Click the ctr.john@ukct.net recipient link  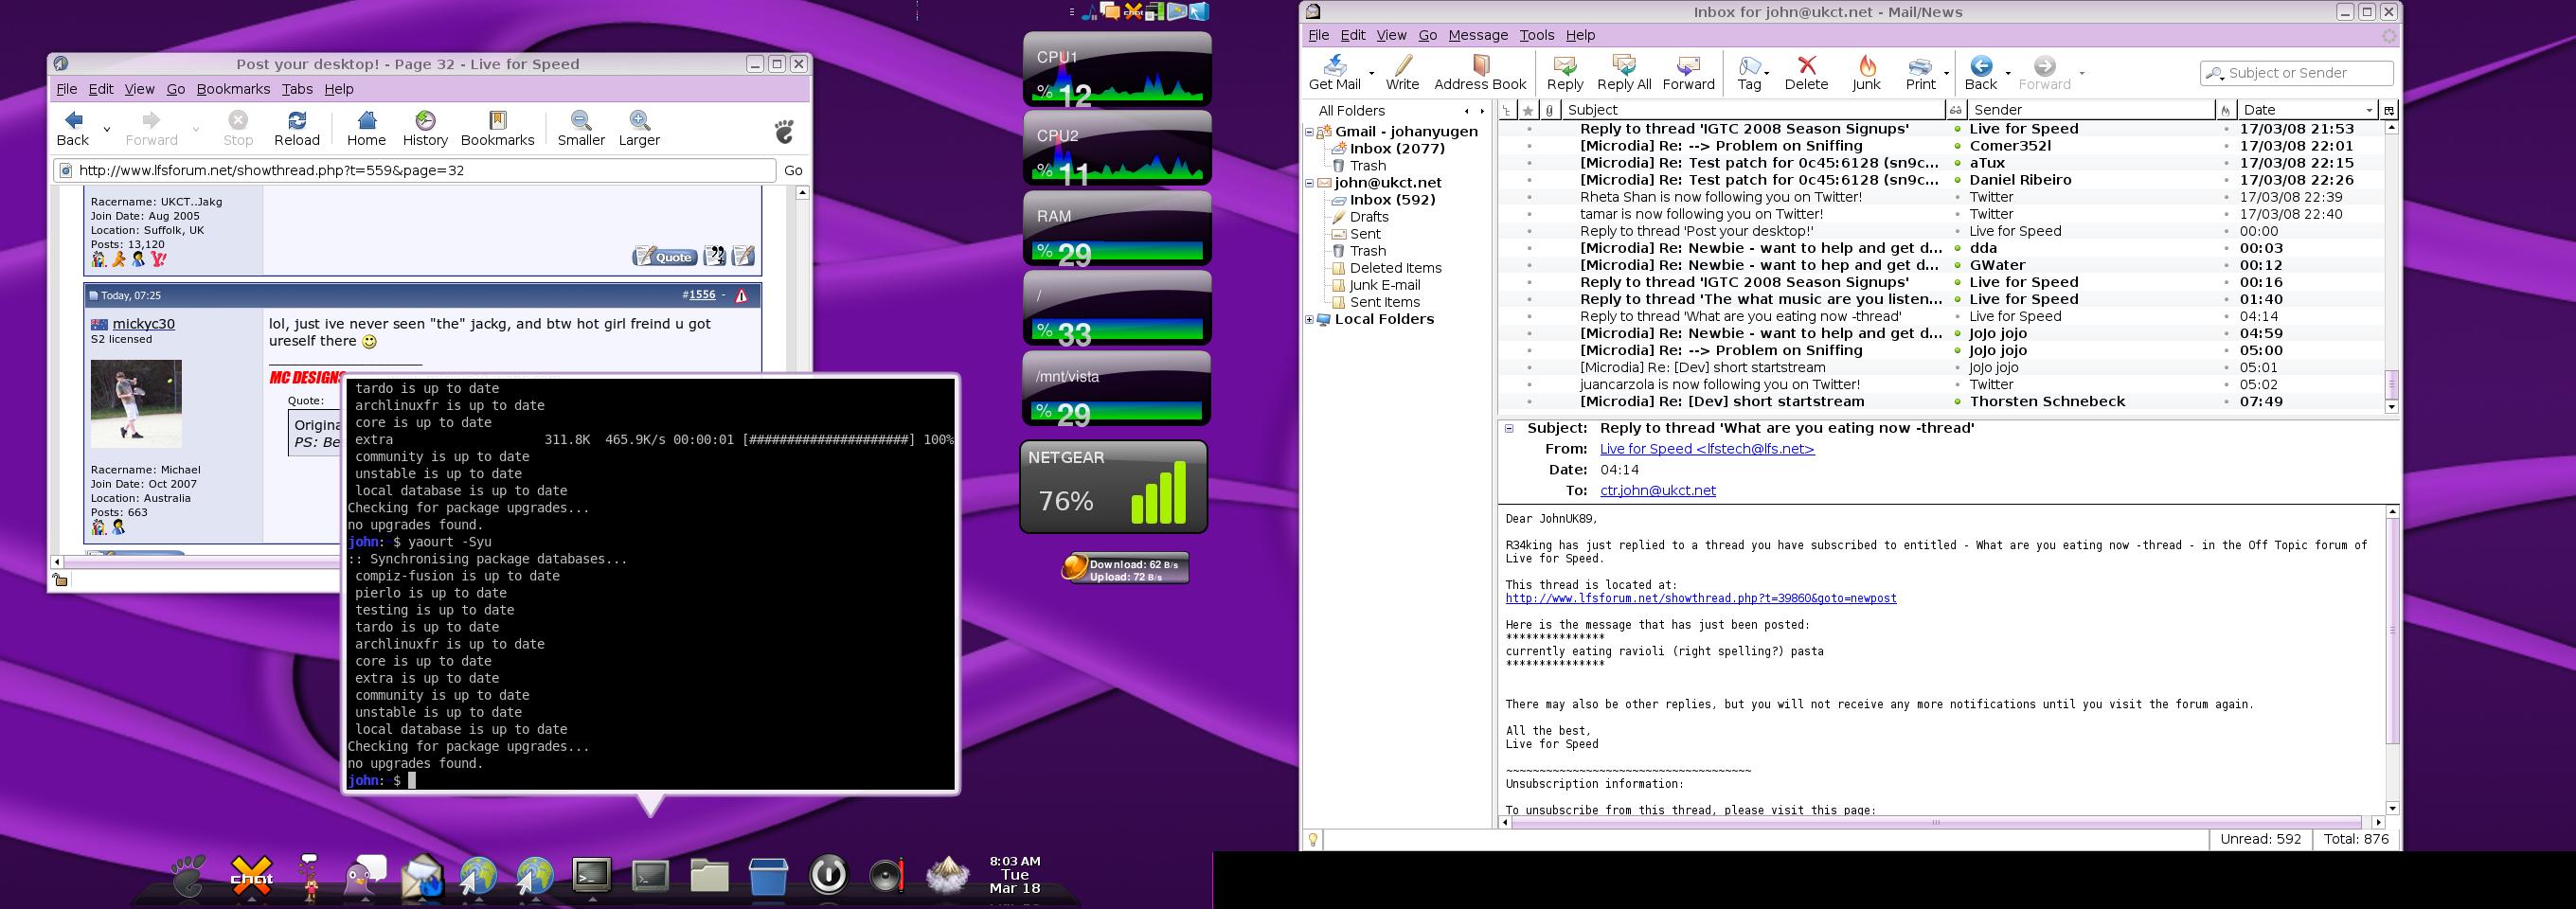(1657, 491)
